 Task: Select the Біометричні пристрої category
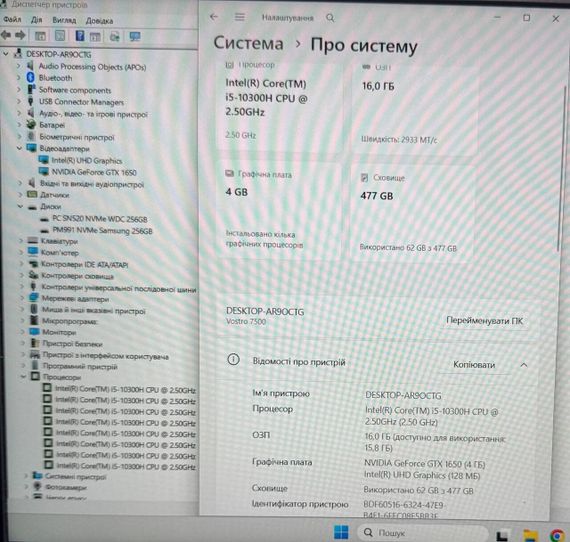point(77,137)
